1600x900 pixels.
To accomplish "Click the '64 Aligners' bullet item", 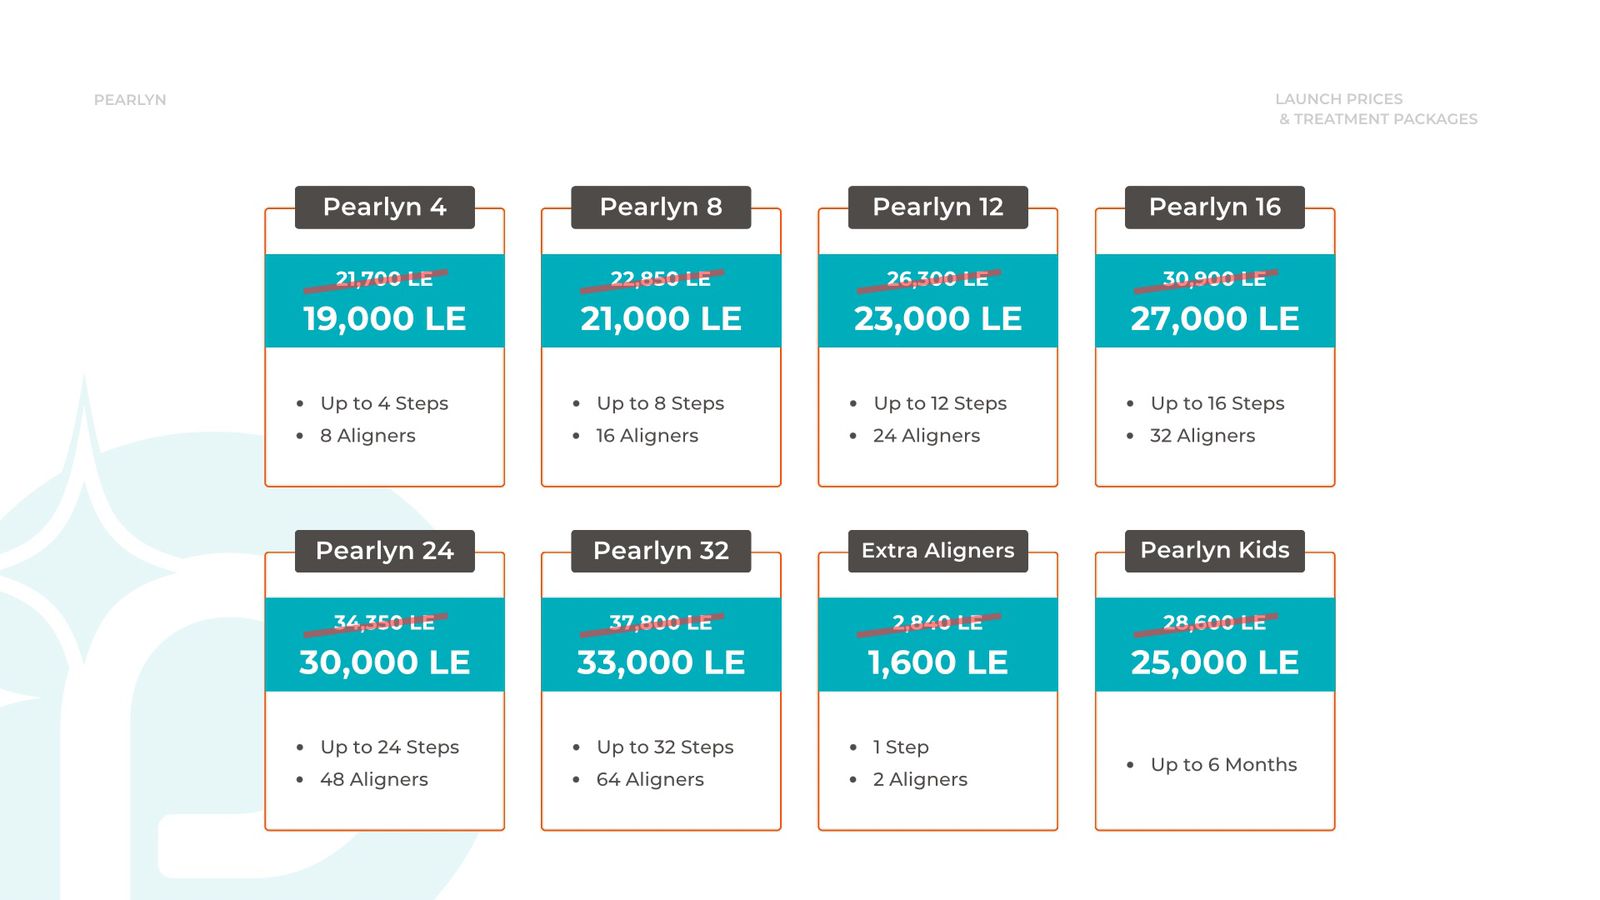I will pos(650,780).
